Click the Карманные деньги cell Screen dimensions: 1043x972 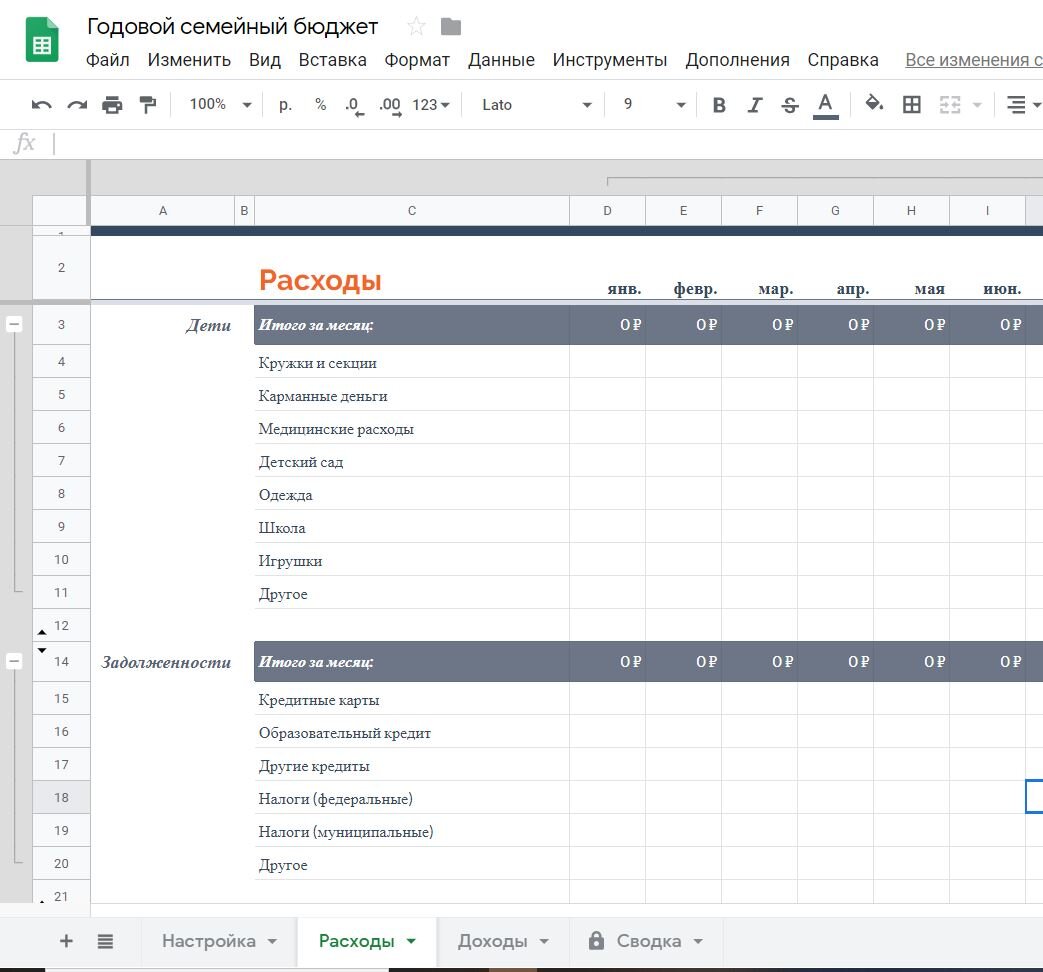click(x=412, y=395)
